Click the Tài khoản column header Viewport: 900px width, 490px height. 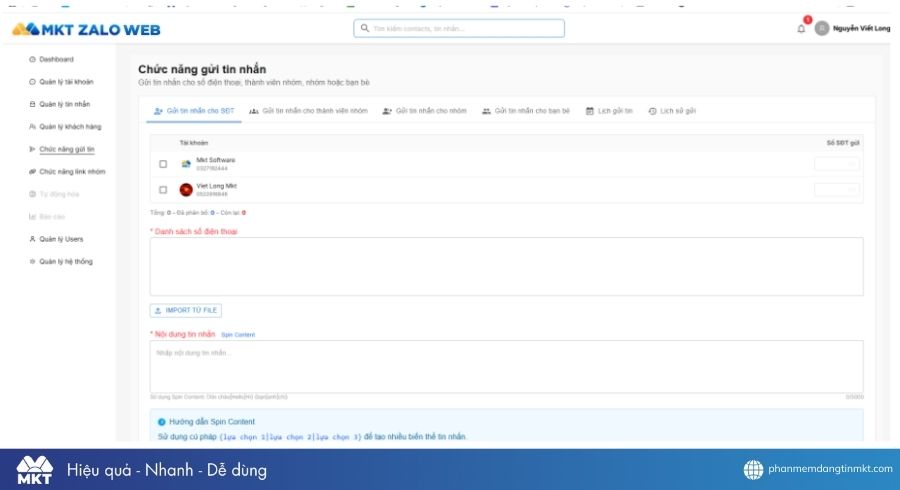pyautogui.click(x=193, y=142)
